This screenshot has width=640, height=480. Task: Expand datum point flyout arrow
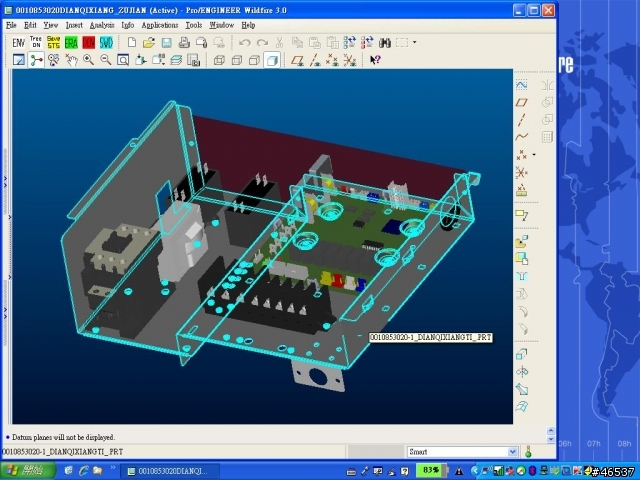point(534,155)
